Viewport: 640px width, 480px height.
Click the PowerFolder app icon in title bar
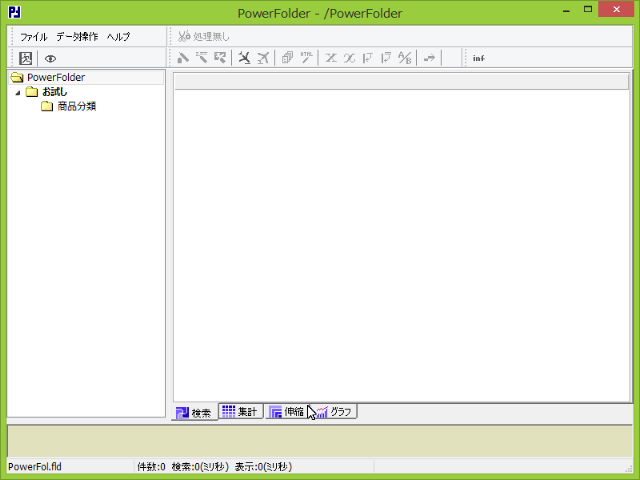coord(14,12)
